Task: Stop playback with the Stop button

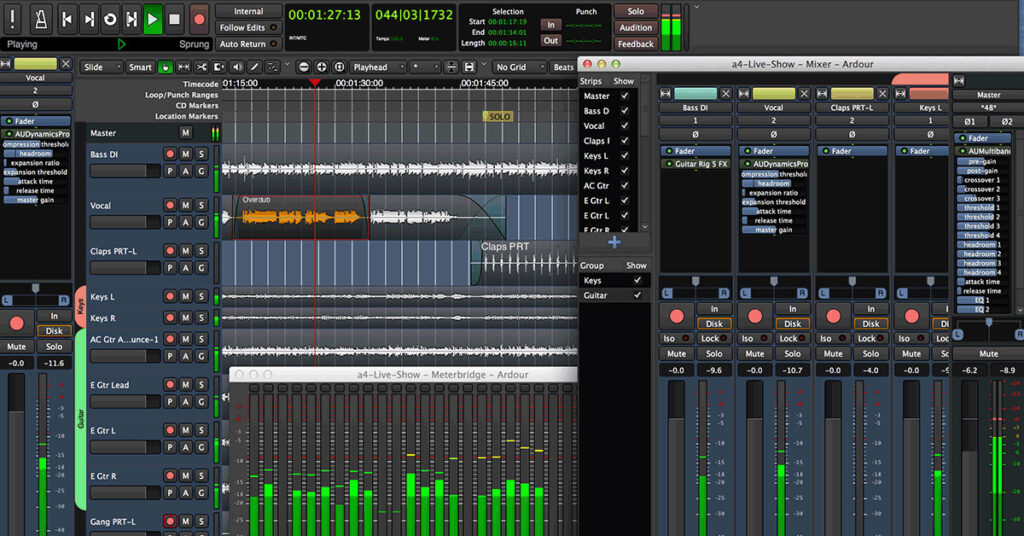Action: pyautogui.click(x=174, y=18)
